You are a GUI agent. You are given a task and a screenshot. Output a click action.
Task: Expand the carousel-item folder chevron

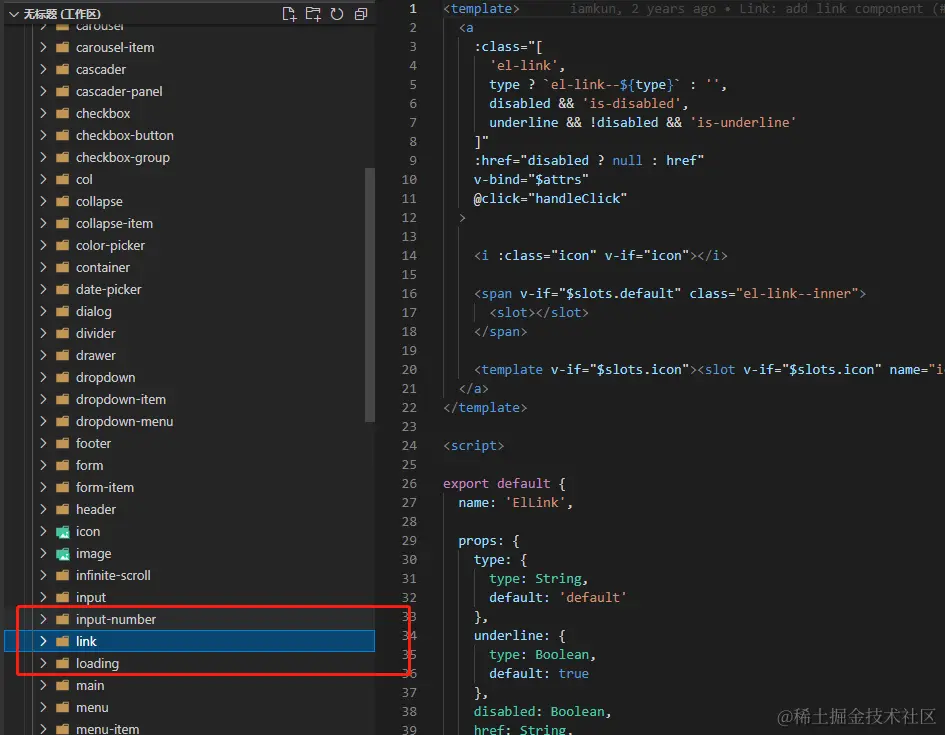click(43, 47)
